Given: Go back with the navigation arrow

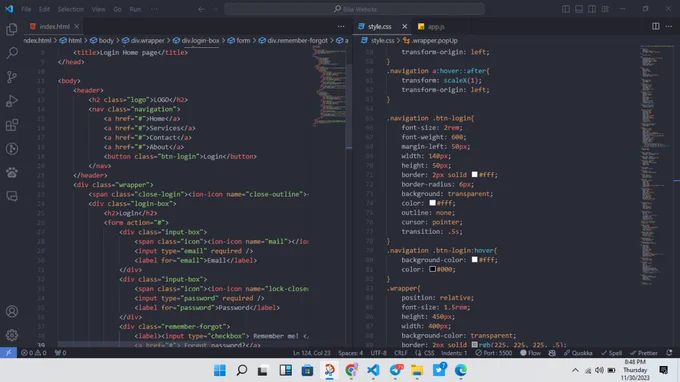Looking at the screenshot, I should pos(201,9).
